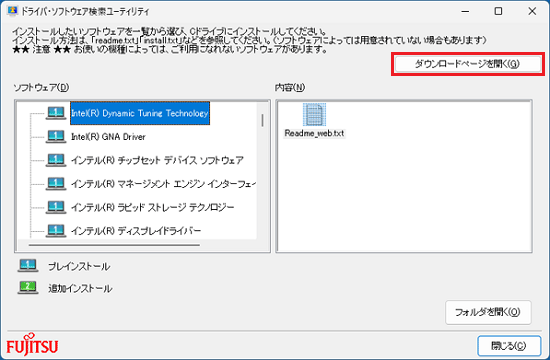550x360 pixels.
Task: Click the 追加インストール legend label
Action: [x=80, y=288]
